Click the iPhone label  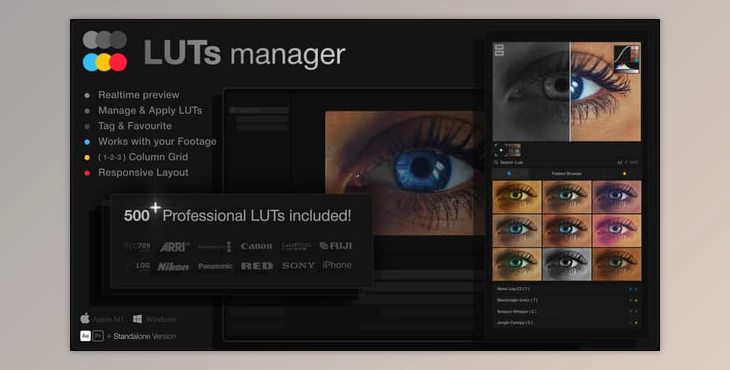(x=337, y=265)
